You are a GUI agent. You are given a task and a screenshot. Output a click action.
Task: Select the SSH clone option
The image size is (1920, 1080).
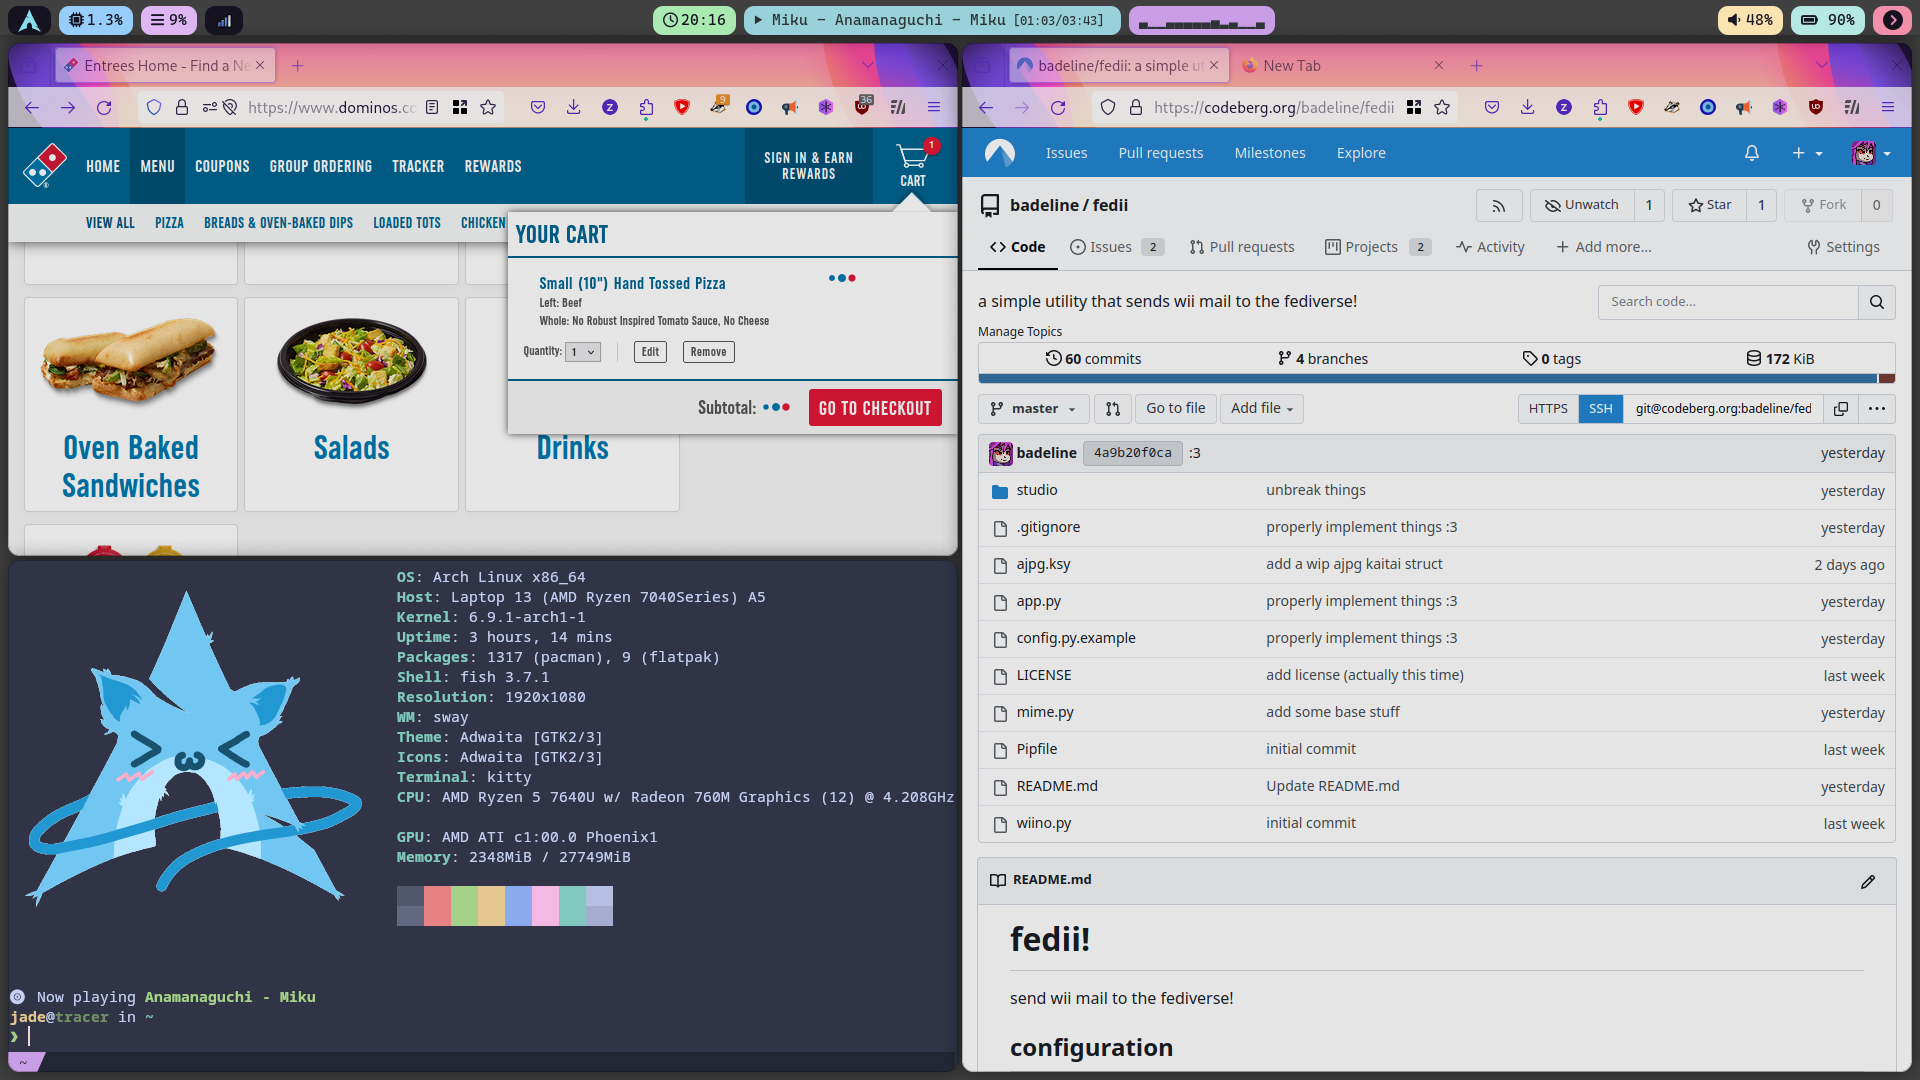1600,408
